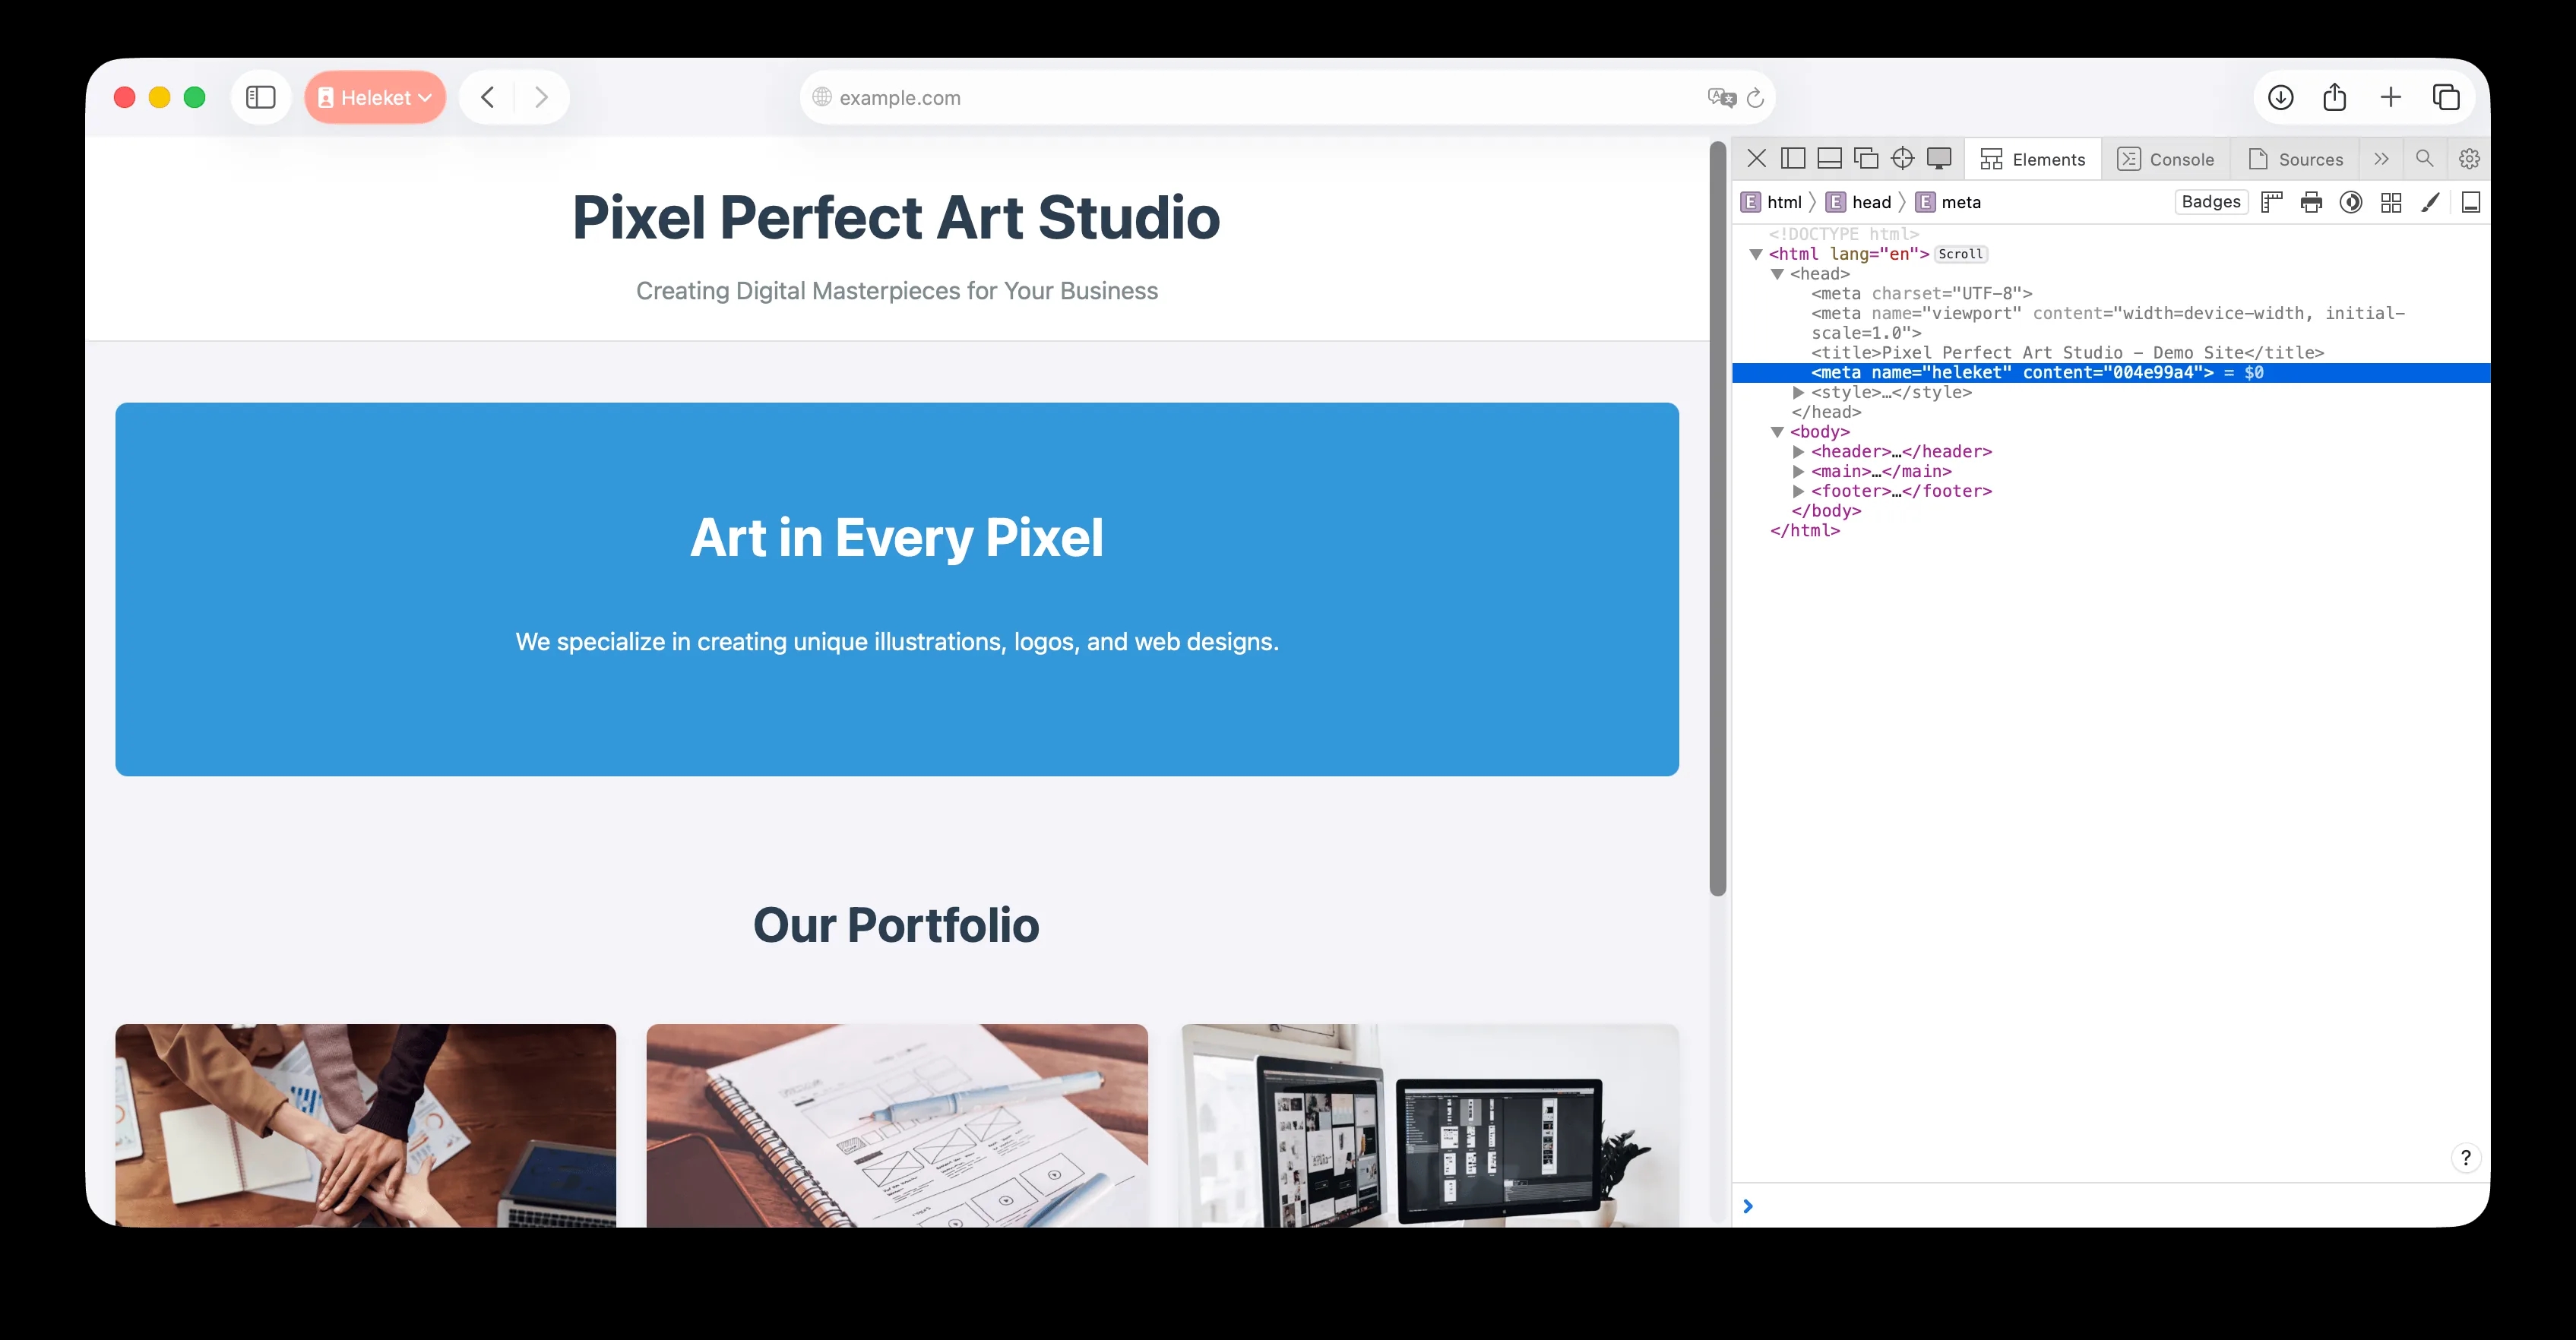Switch to the Console tab

point(2166,159)
